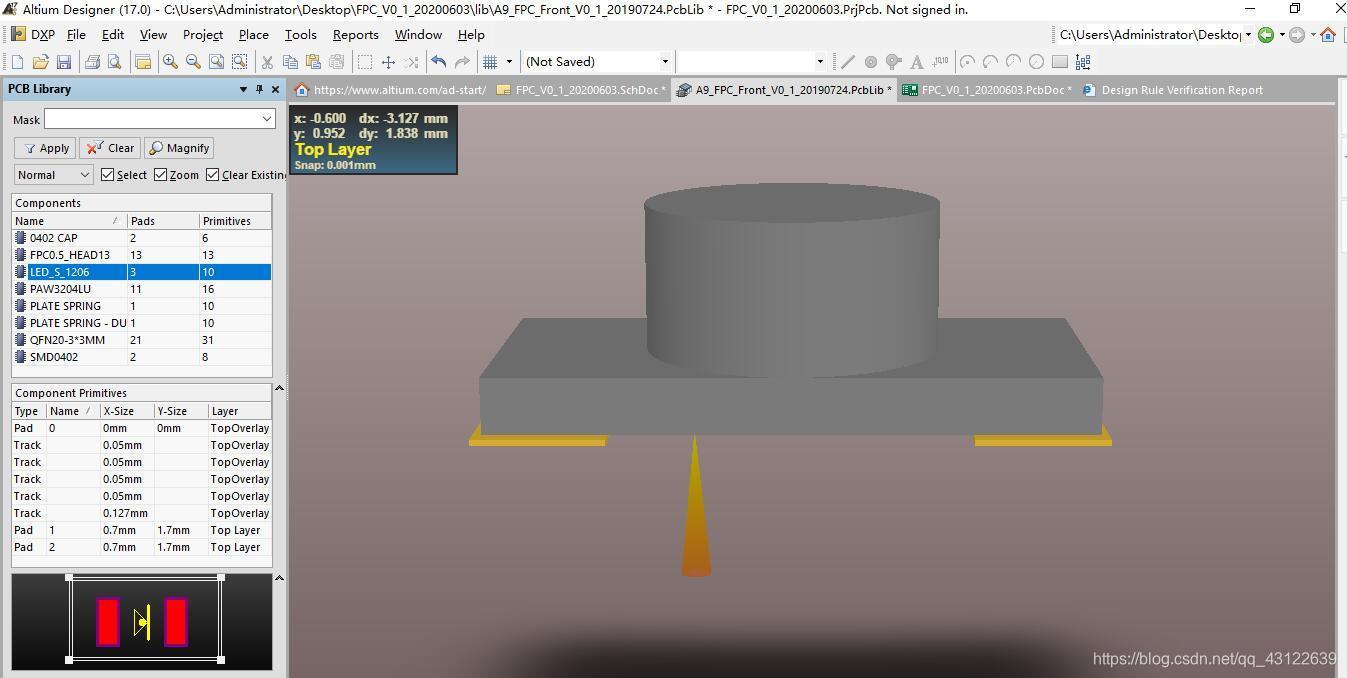
Task: Click the Magnify button
Action: [179, 148]
